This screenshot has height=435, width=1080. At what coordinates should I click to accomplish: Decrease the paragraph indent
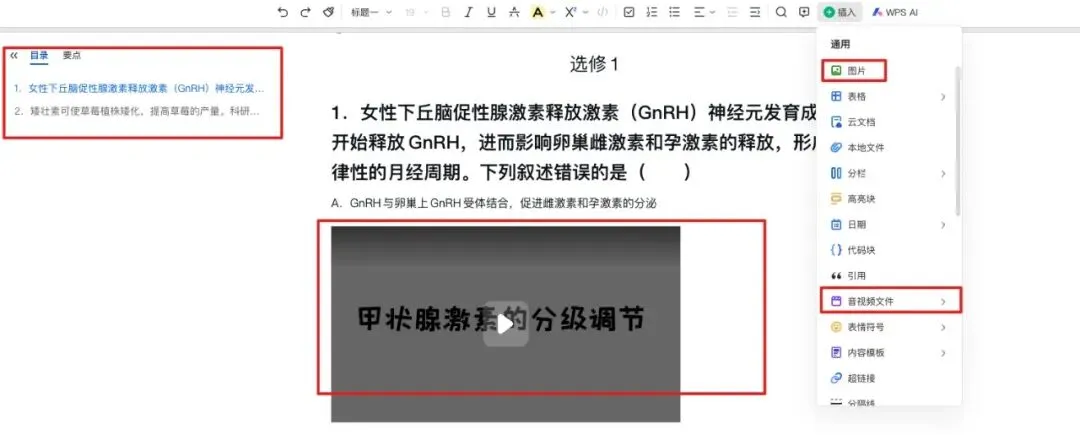(x=732, y=12)
